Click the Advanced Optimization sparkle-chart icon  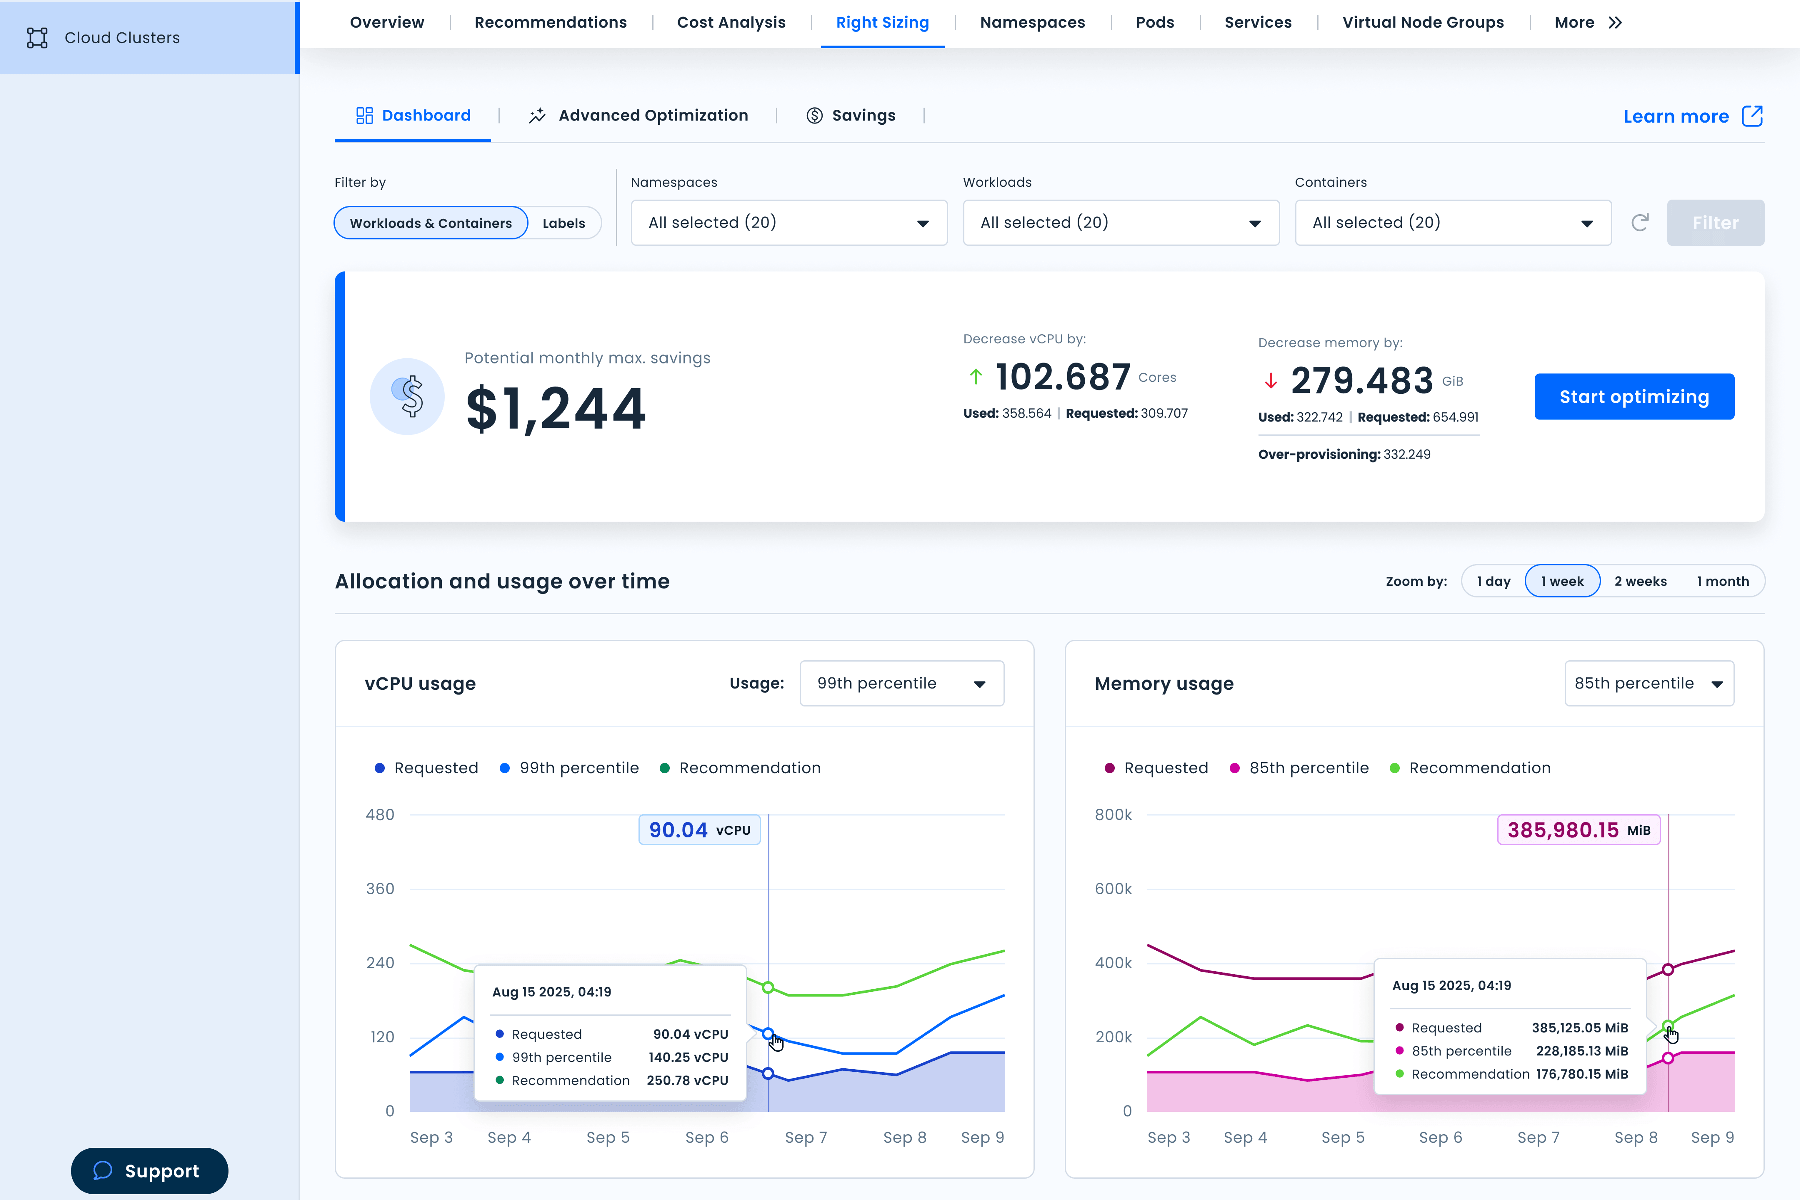pos(537,116)
